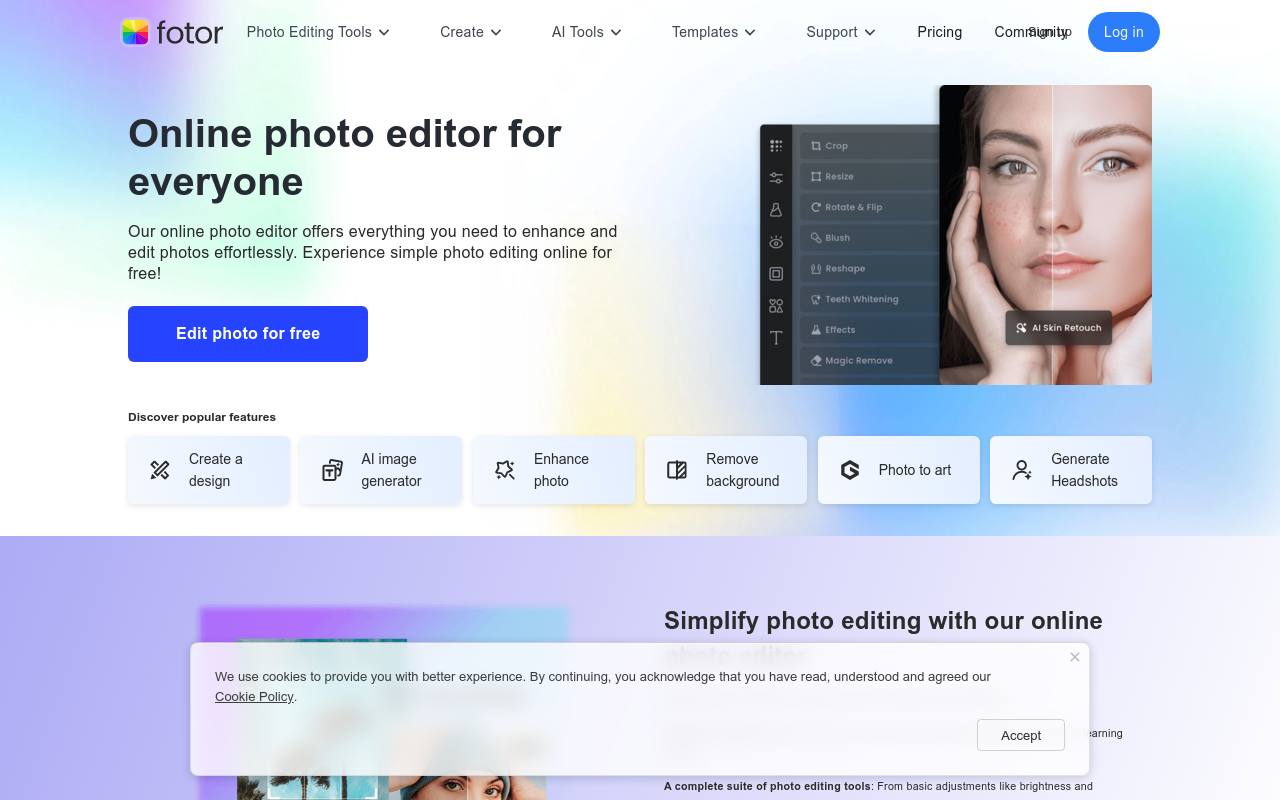The width and height of the screenshot is (1280, 800).
Task: Select Crop in the editor preview panel
Action: [x=869, y=146]
